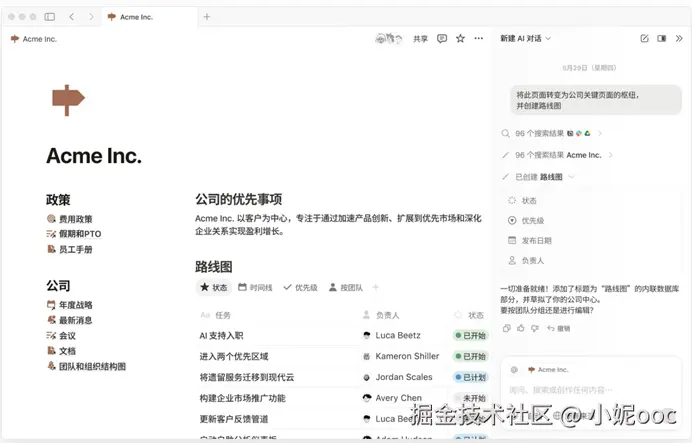Open the 员工手册 page link
The width and height of the screenshot is (692, 443).
click(70, 249)
